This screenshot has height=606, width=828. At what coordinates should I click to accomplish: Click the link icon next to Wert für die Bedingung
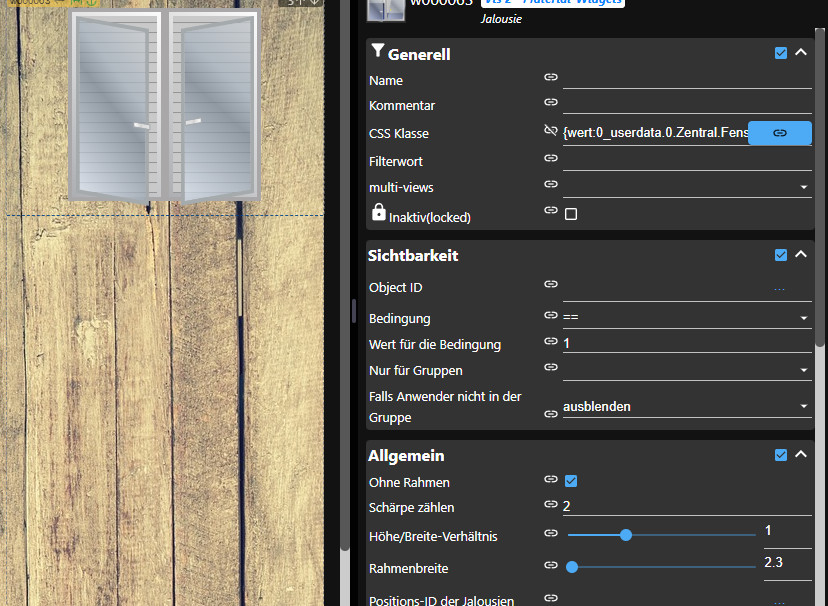(x=550, y=341)
